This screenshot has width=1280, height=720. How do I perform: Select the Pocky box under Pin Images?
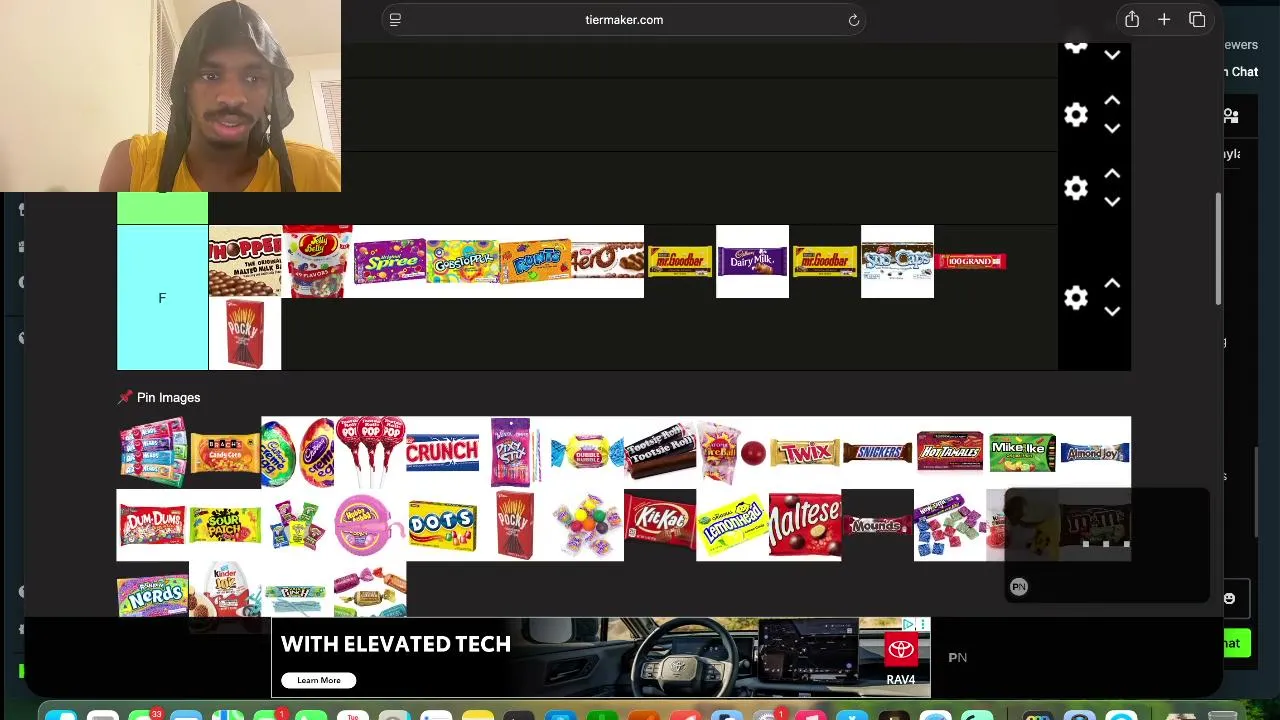click(515, 525)
